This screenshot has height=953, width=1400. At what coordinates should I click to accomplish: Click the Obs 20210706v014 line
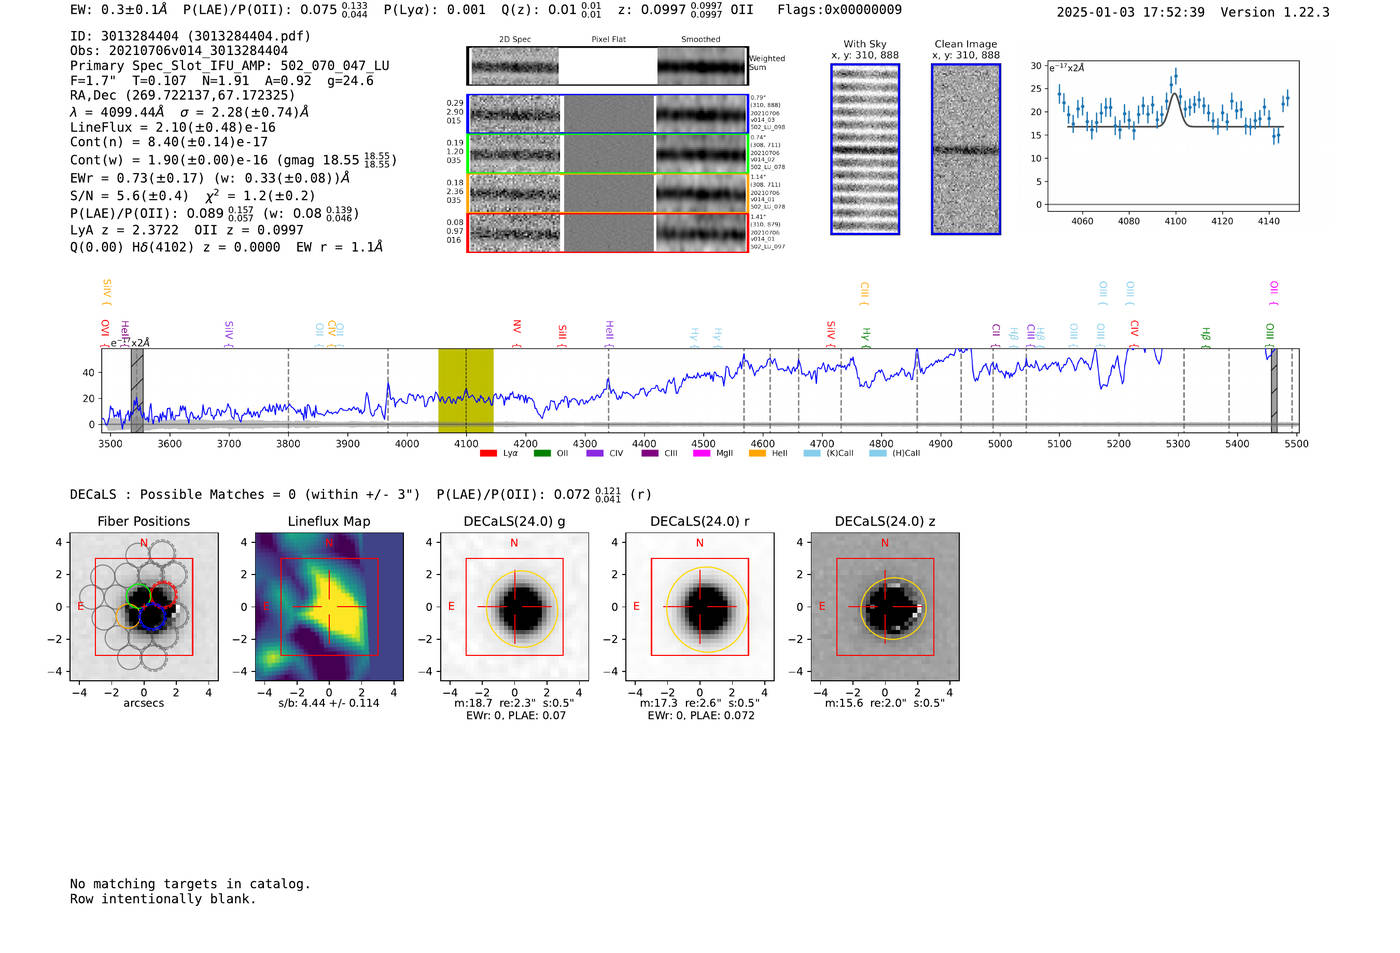(x=179, y=51)
